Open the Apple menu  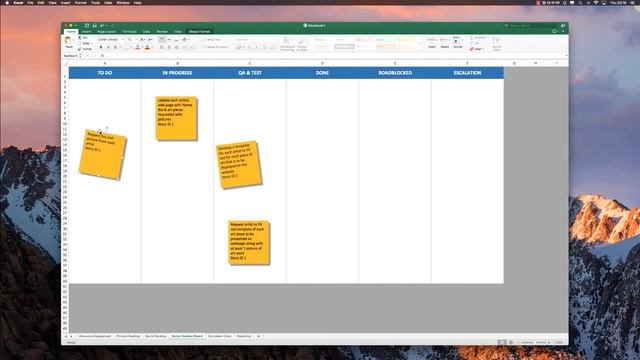7,2
